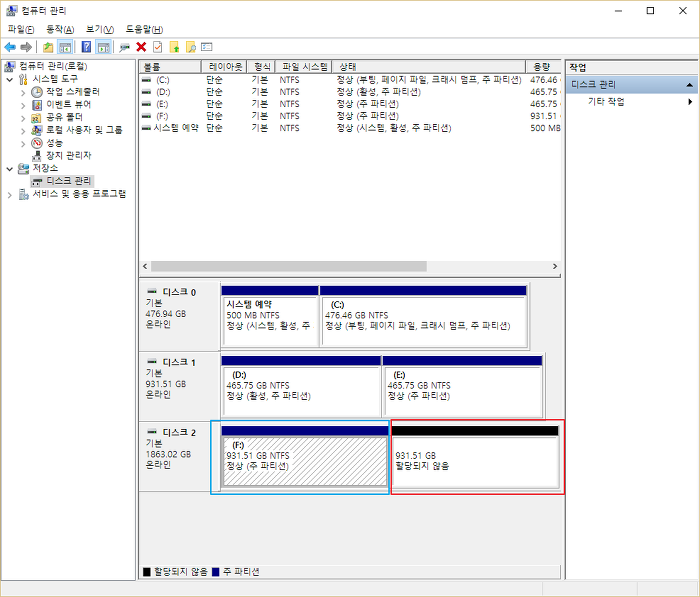
Task: Expand the 이벤트 뷰어 node
Action: (23, 105)
